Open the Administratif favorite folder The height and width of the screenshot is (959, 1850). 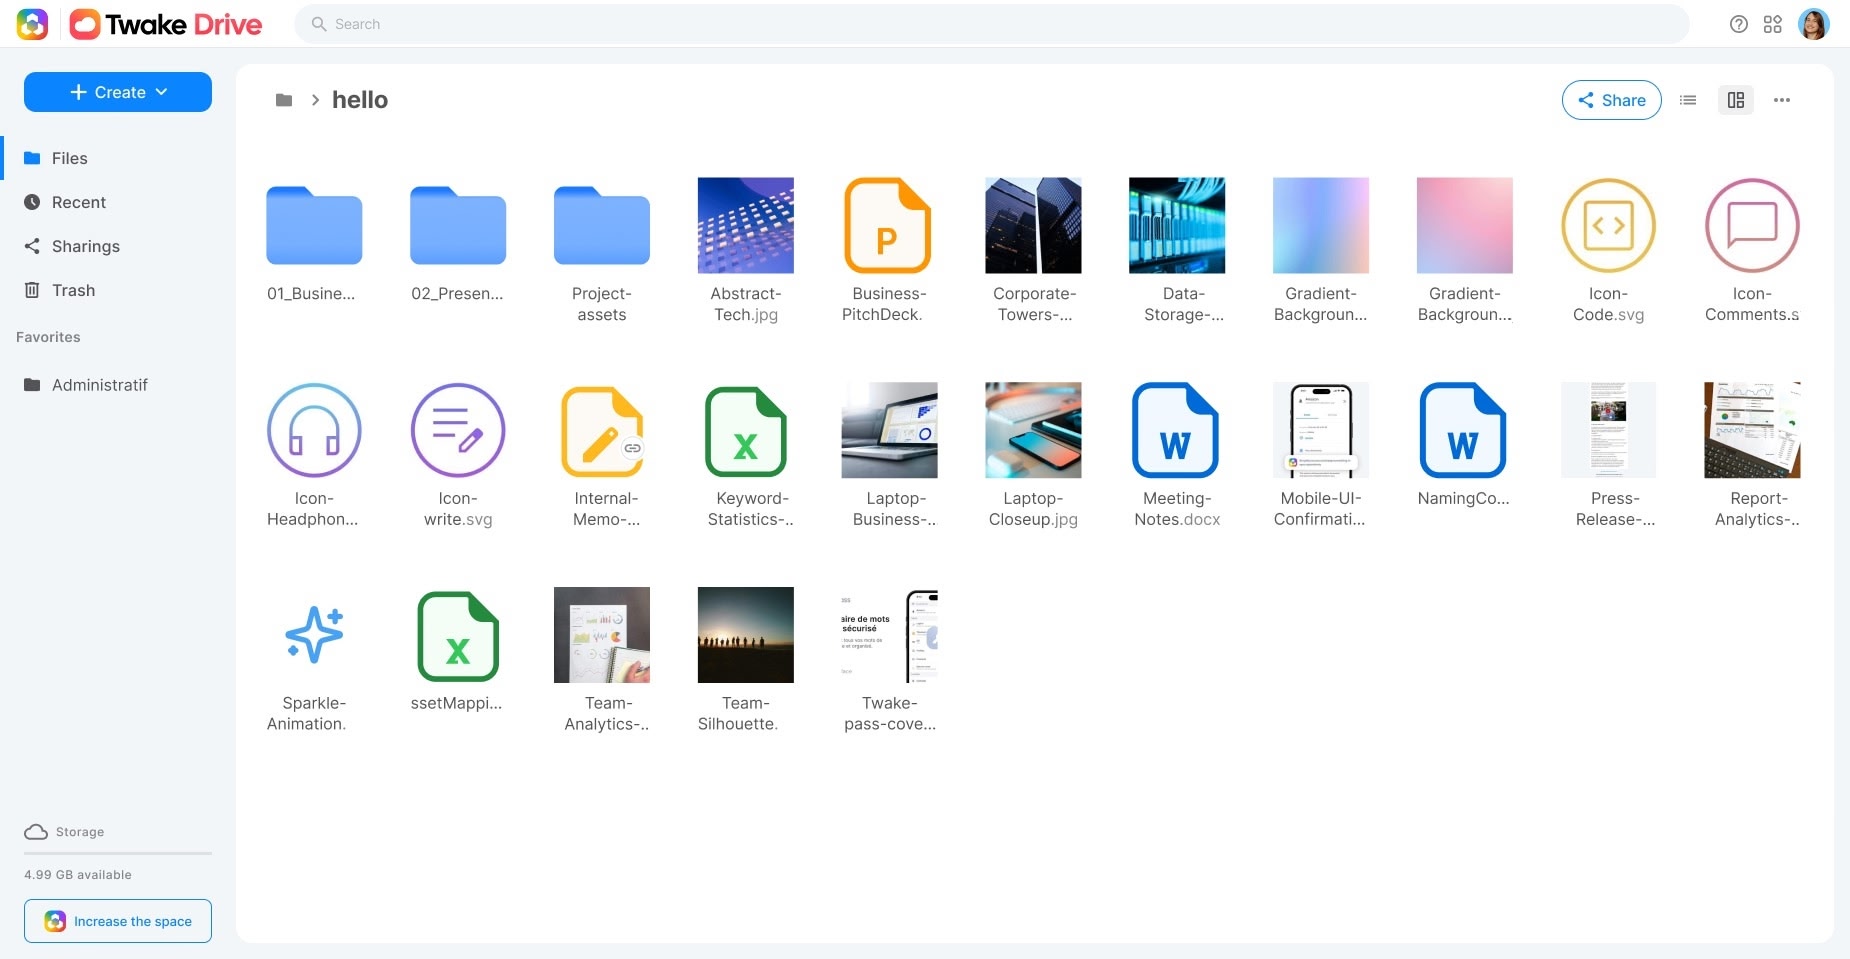[x=100, y=384]
